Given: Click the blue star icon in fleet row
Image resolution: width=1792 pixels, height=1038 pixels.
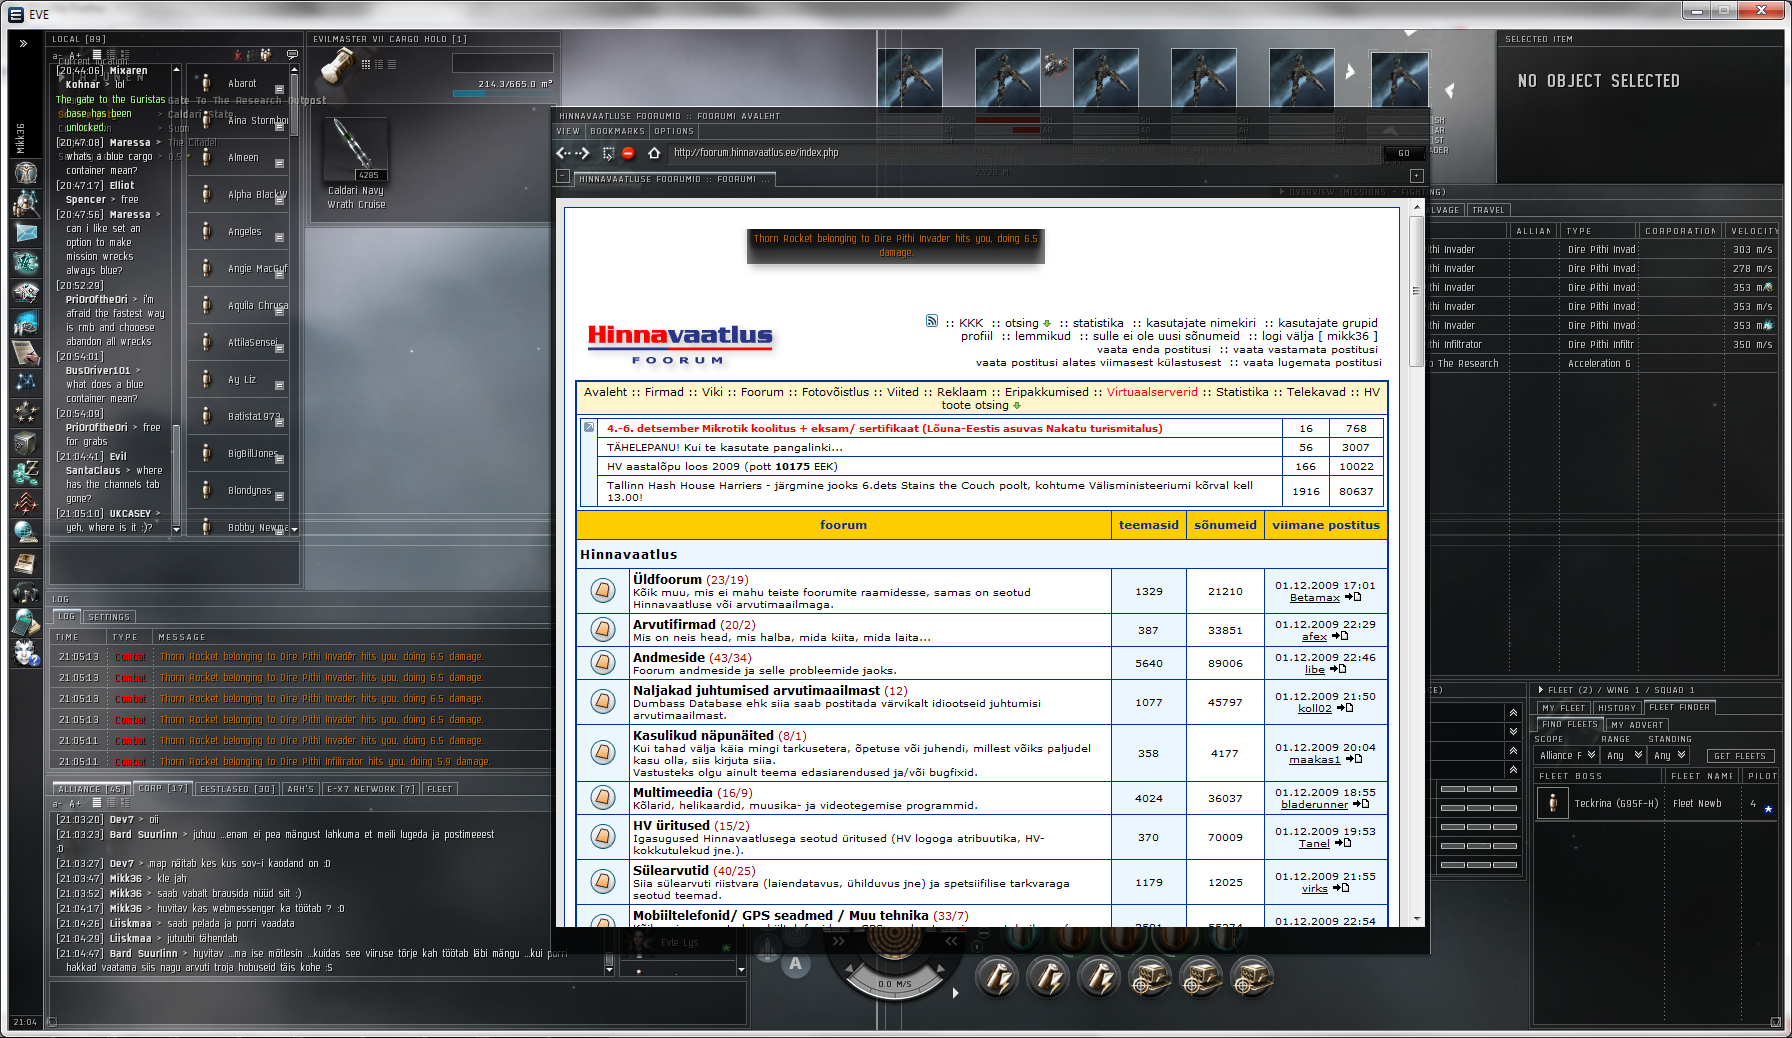Looking at the screenshot, I should 1768,808.
